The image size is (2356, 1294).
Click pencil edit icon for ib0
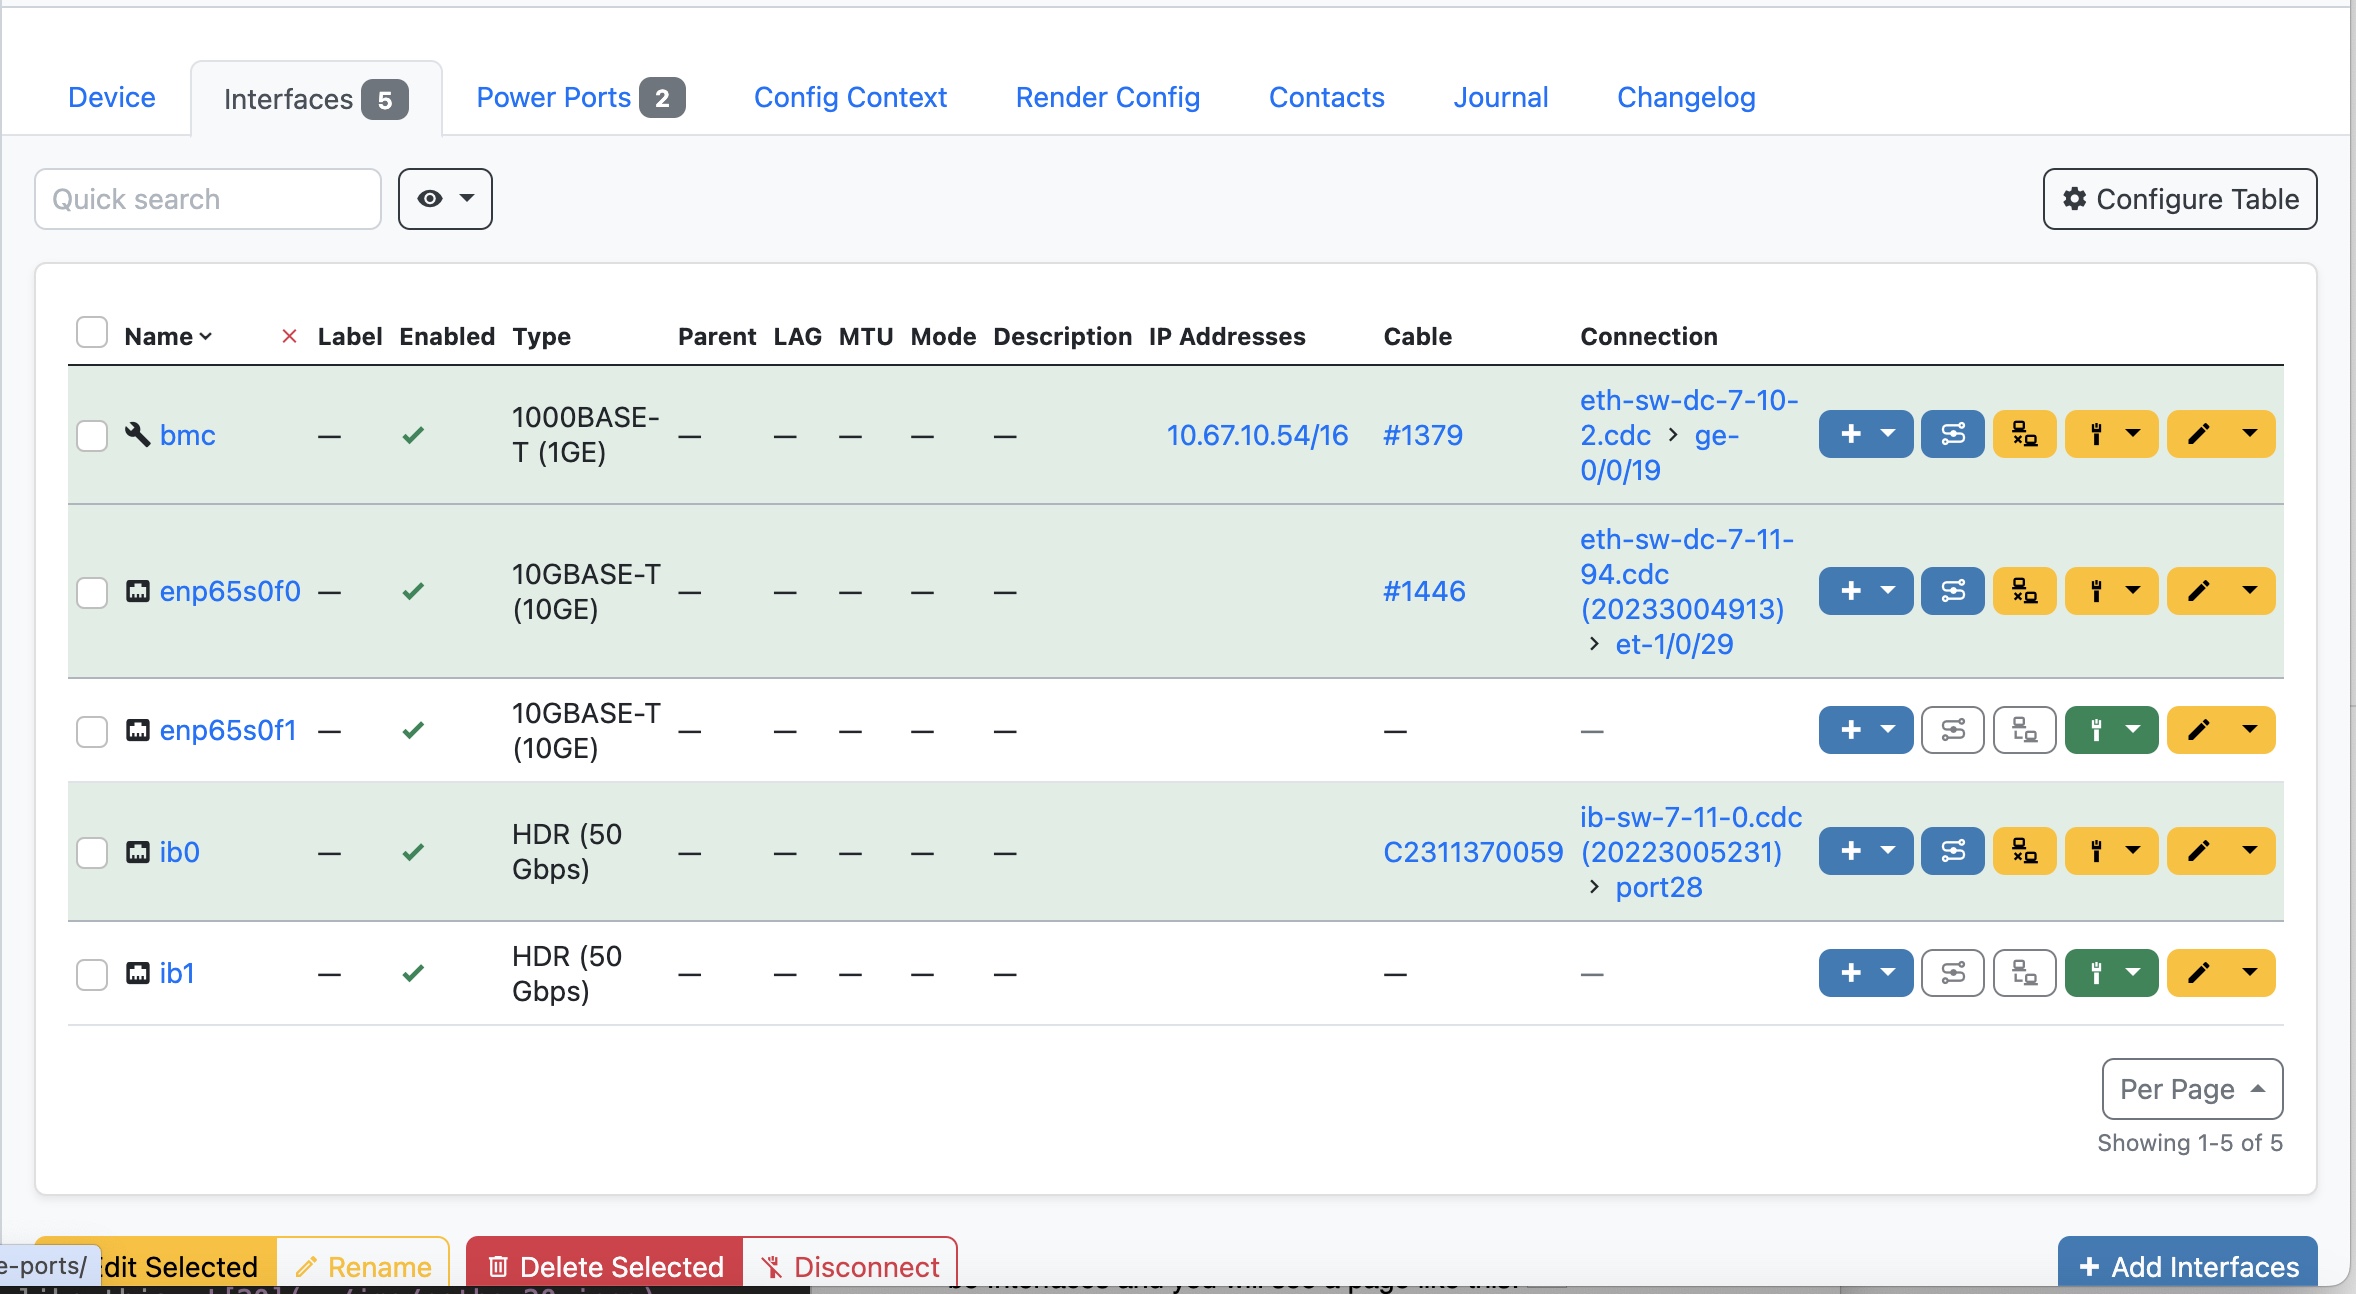(x=2198, y=851)
